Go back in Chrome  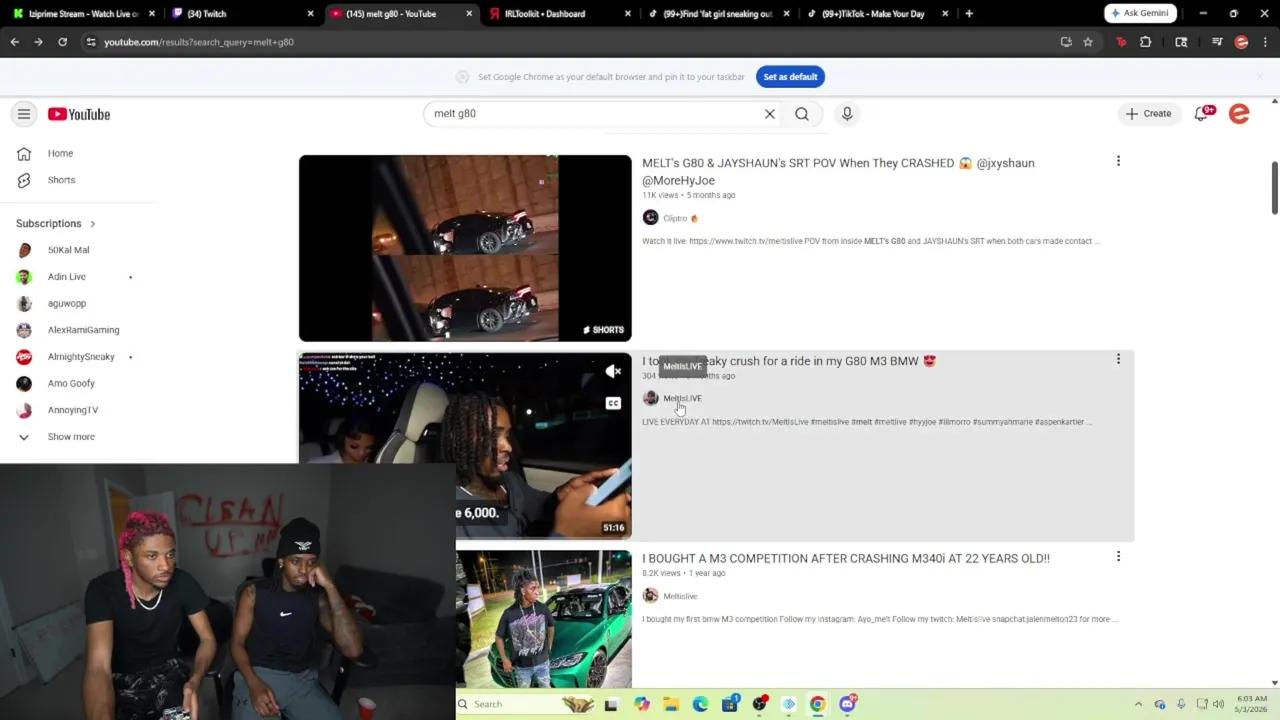[14, 42]
